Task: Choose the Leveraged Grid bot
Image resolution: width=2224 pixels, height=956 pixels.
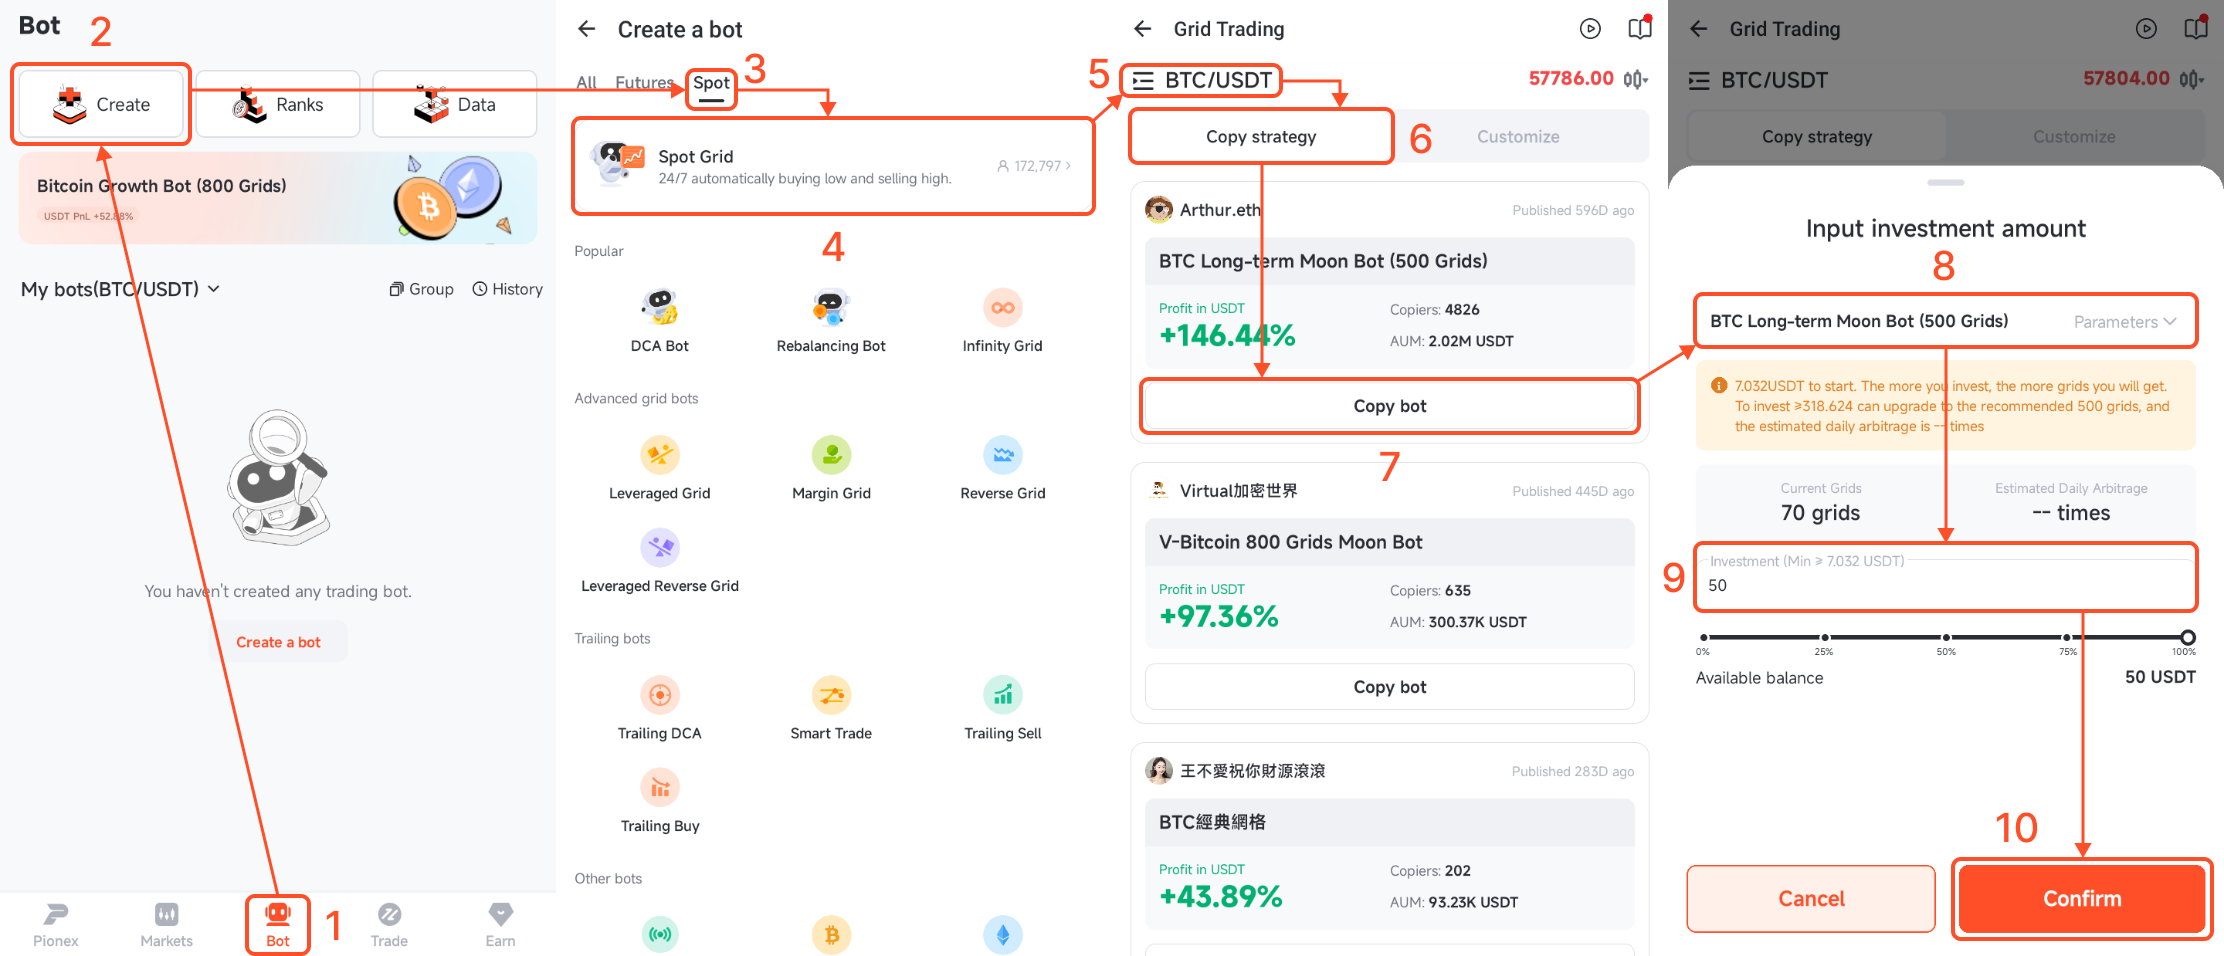Action: [660, 468]
